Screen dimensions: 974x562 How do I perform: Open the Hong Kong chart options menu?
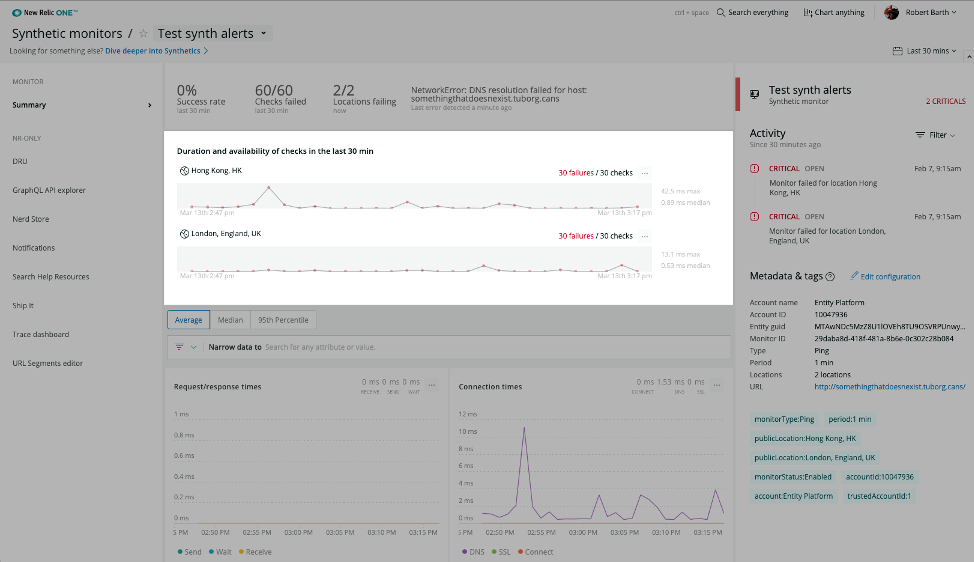click(645, 173)
